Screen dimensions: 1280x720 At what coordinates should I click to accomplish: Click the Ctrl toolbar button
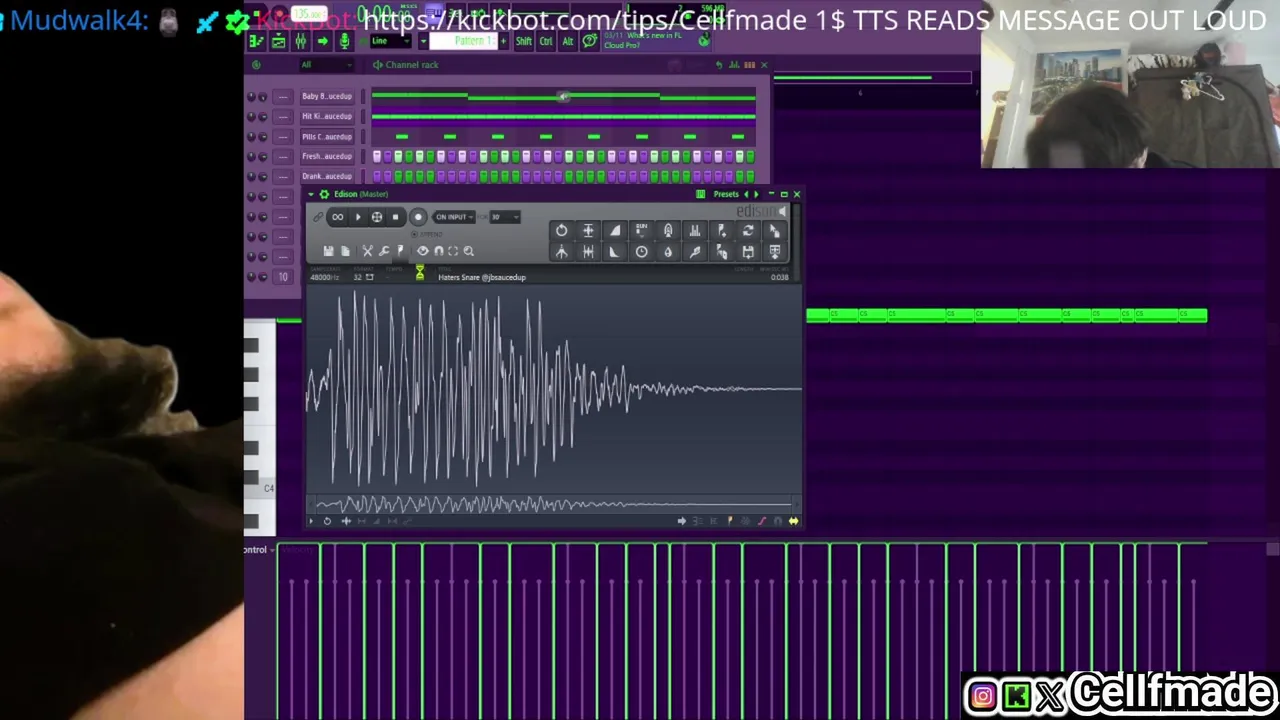click(546, 41)
